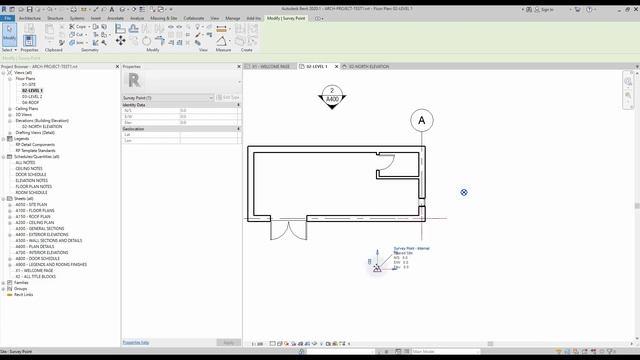Screen dimensions: 640x360
Task: Open the Structure ribbon tab
Action: pos(55,18)
